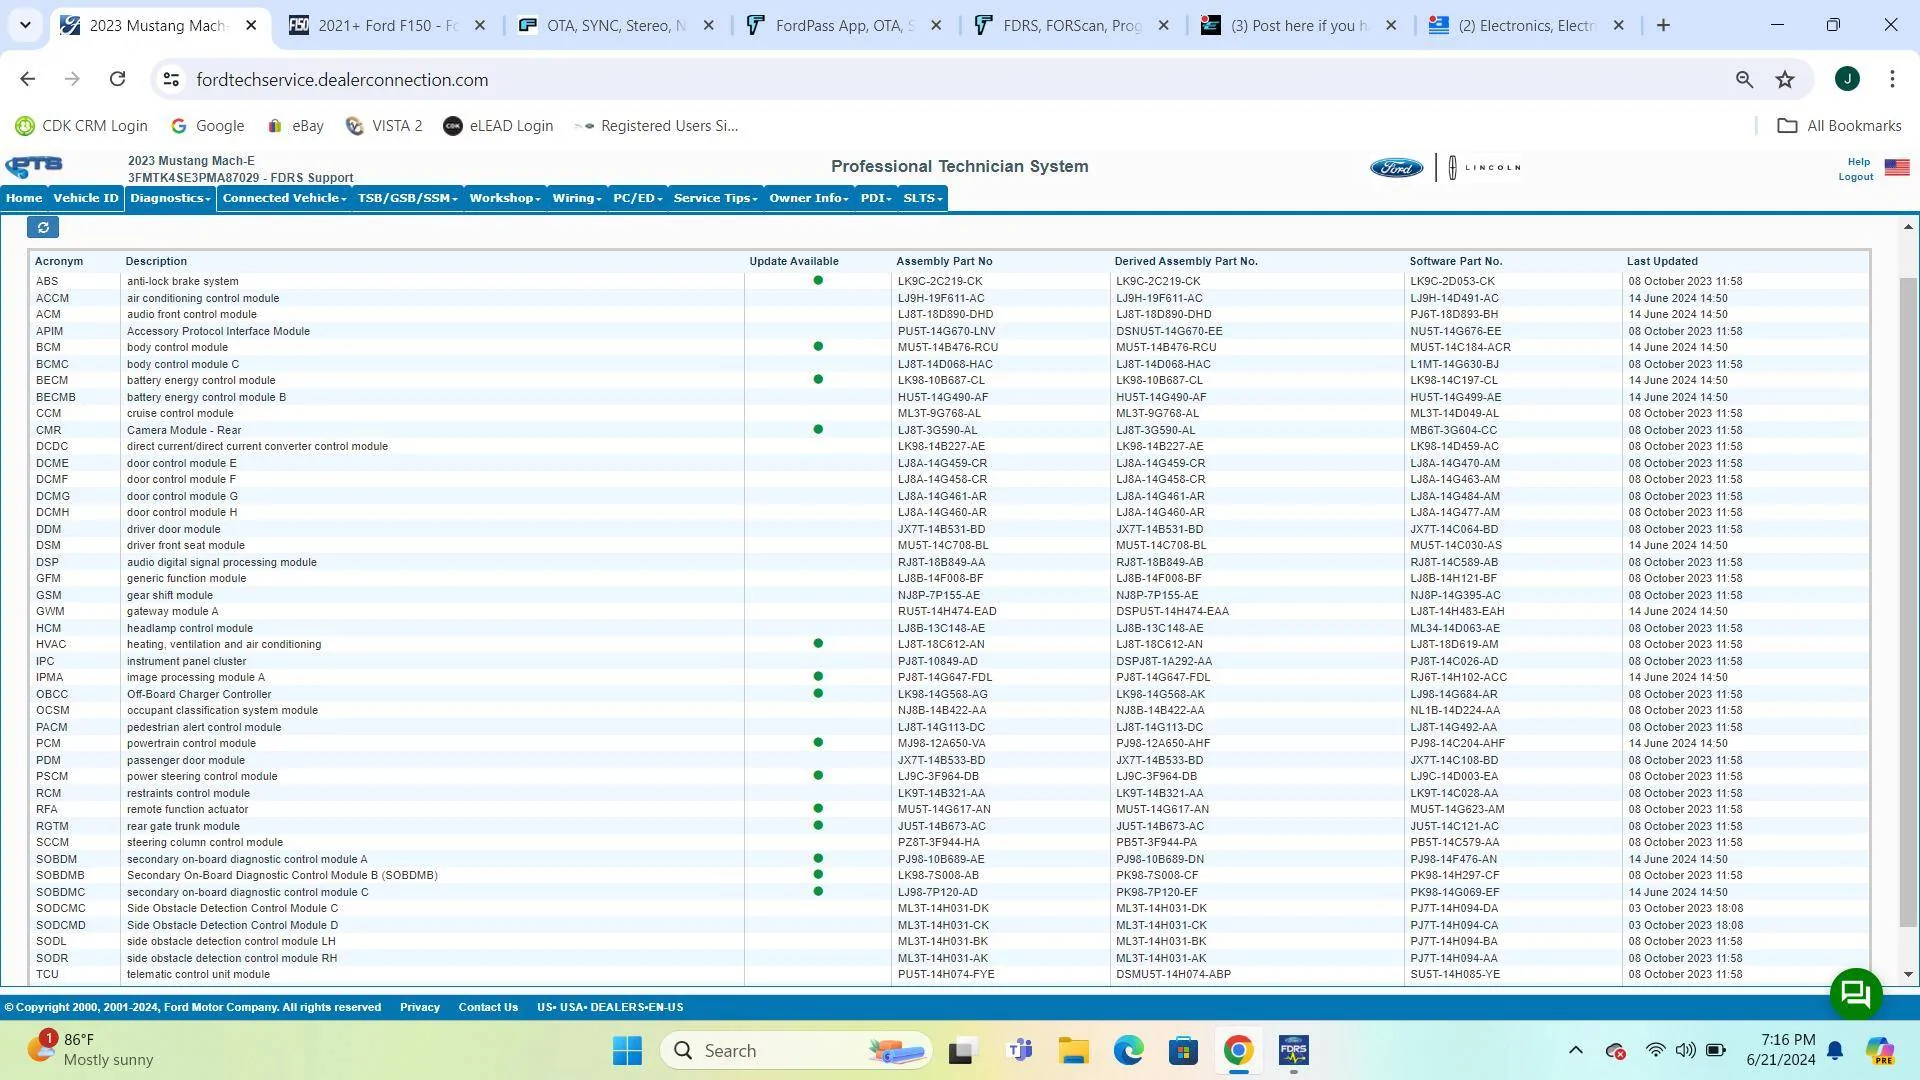
Task: Click the Acronym column header
Action: tap(59, 261)
